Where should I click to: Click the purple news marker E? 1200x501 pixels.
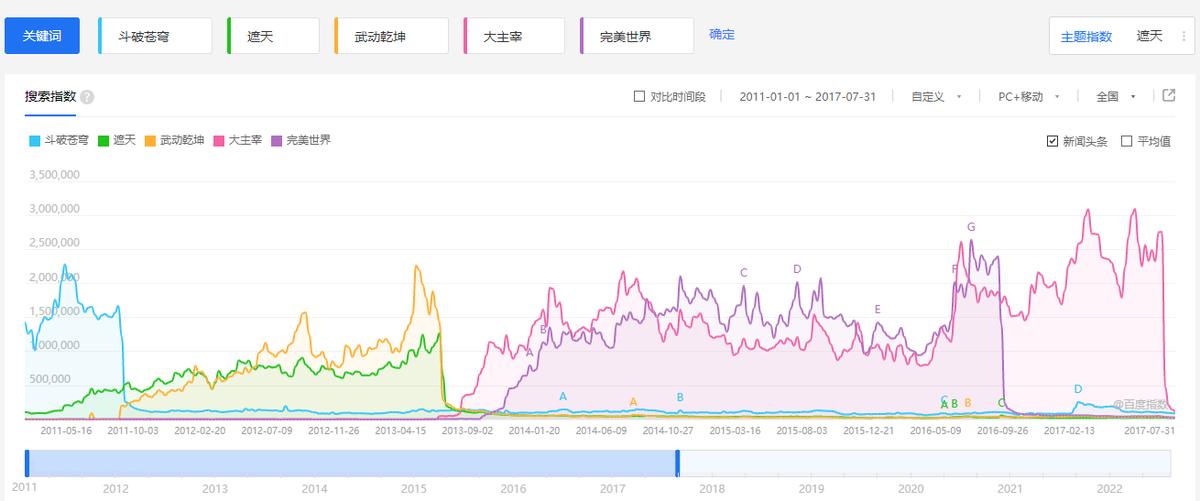coord(877,309)
